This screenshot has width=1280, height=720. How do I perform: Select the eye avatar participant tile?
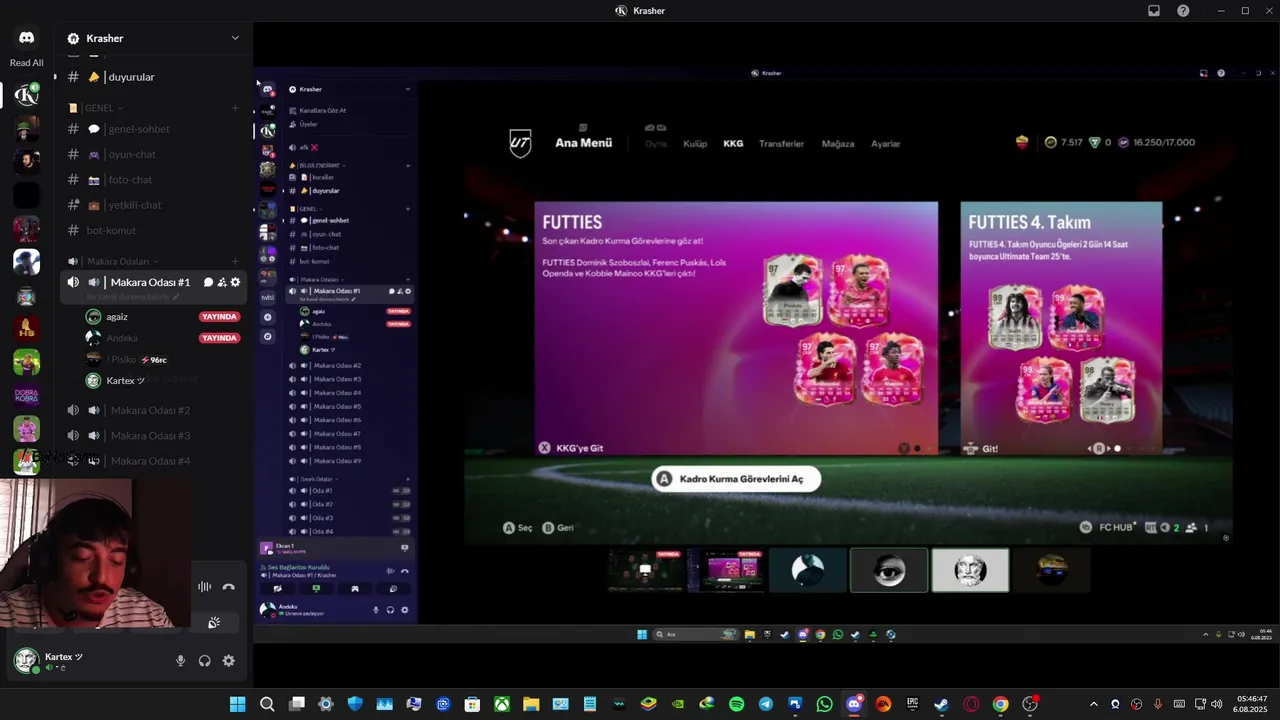[889, 570]
